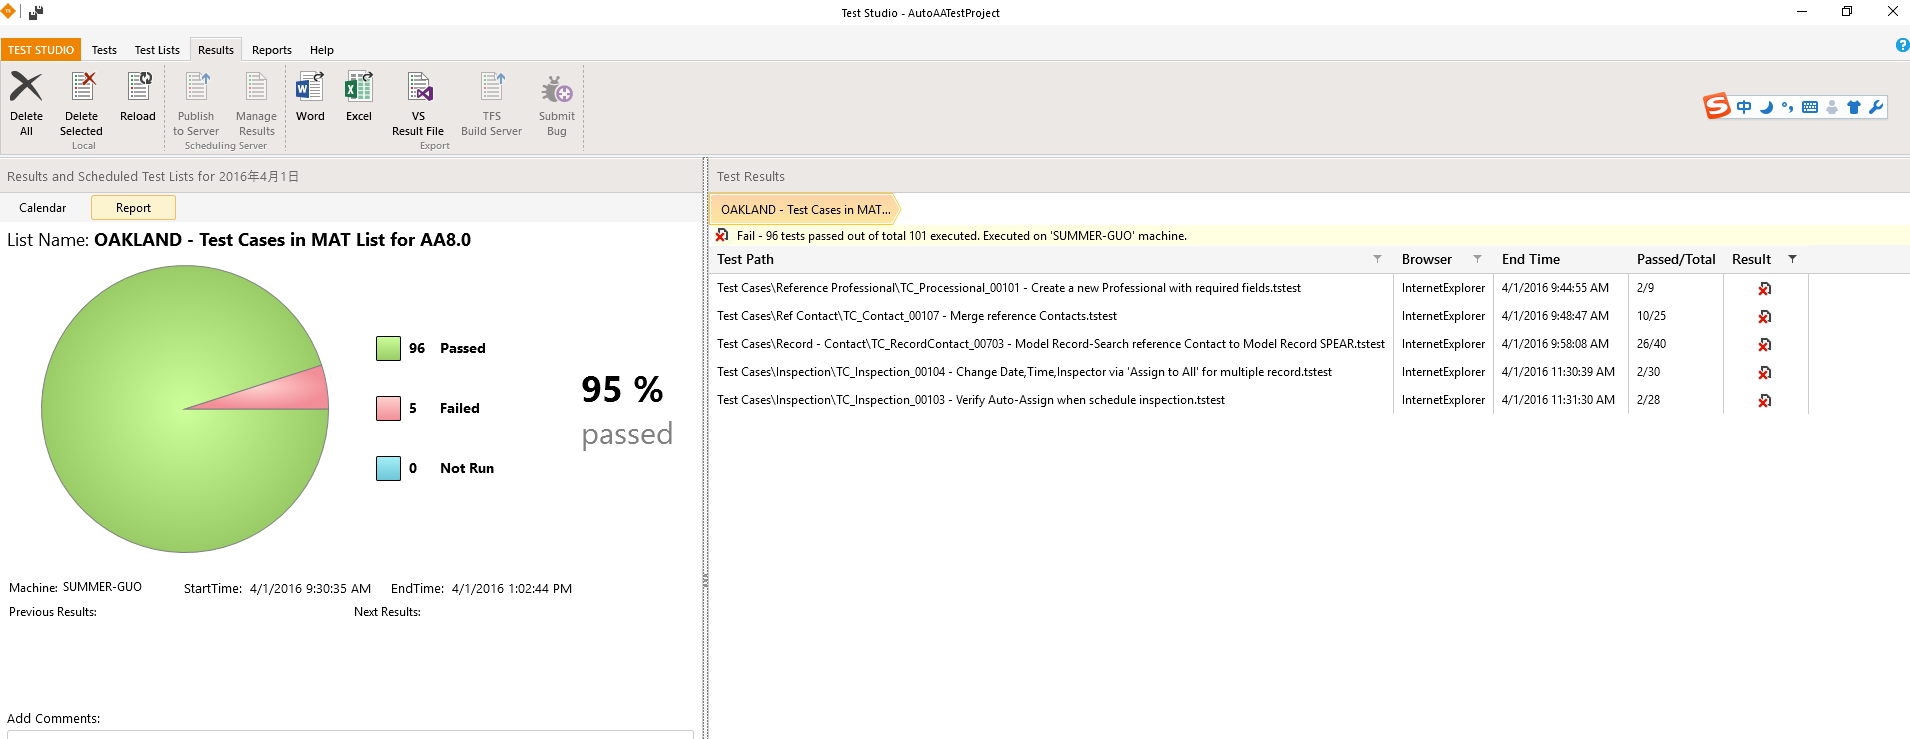Select the 'Verify Auto-Assign' test row
Image resolution: width=1910 pixels, height=739 pixels.
click(1259, 400)
